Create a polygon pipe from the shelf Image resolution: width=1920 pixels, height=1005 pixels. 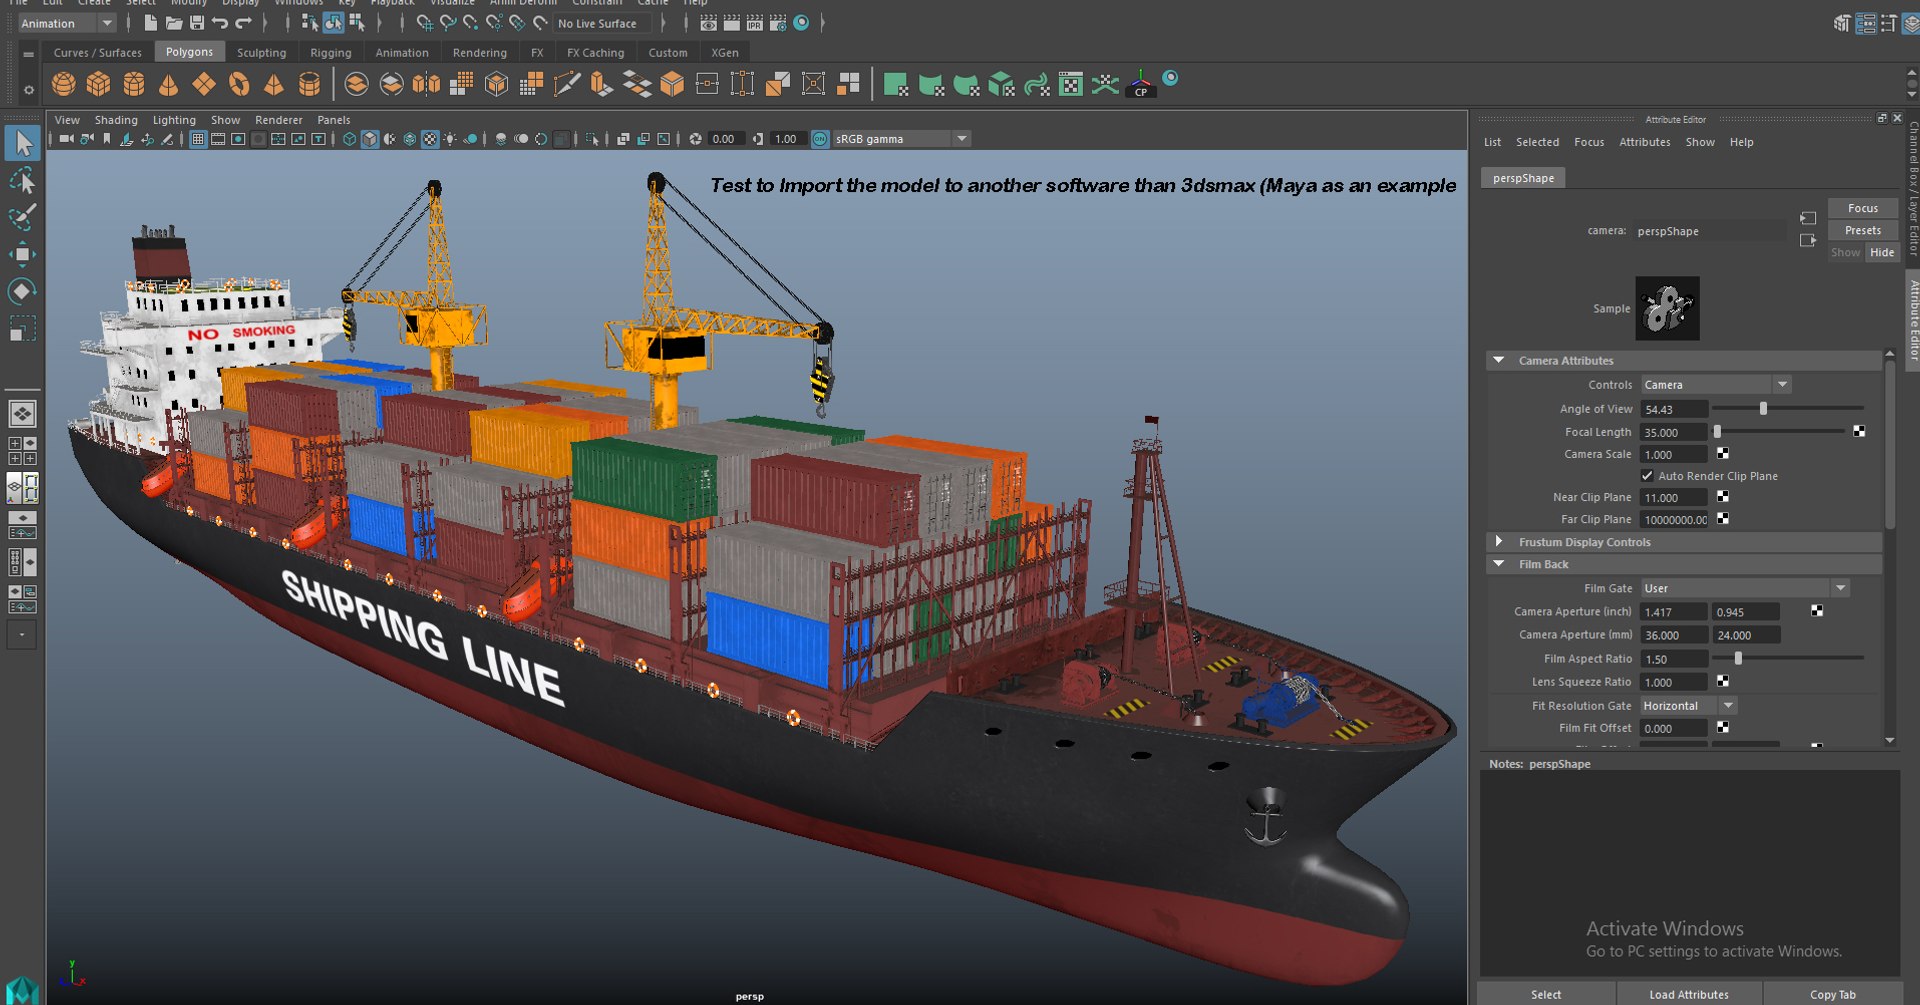pos(310,85)
